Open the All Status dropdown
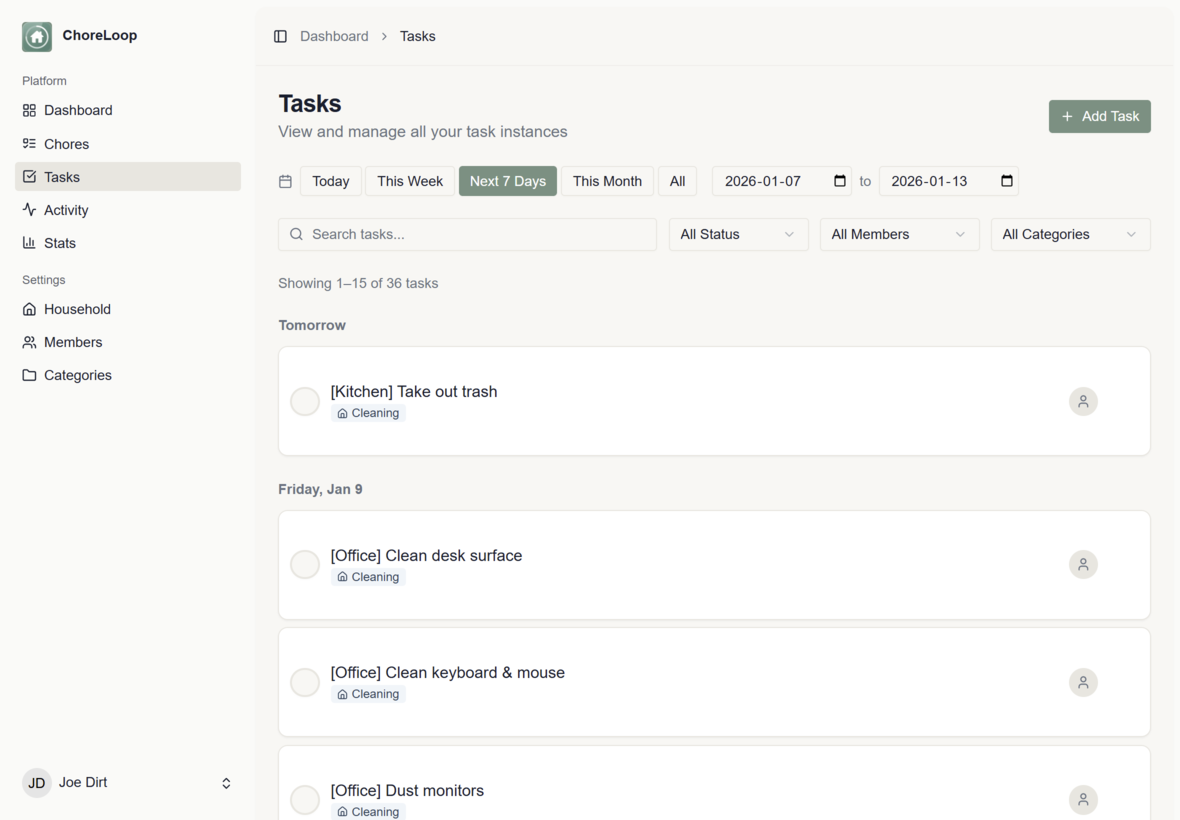 pyautogui.click(x=738, y=234)
